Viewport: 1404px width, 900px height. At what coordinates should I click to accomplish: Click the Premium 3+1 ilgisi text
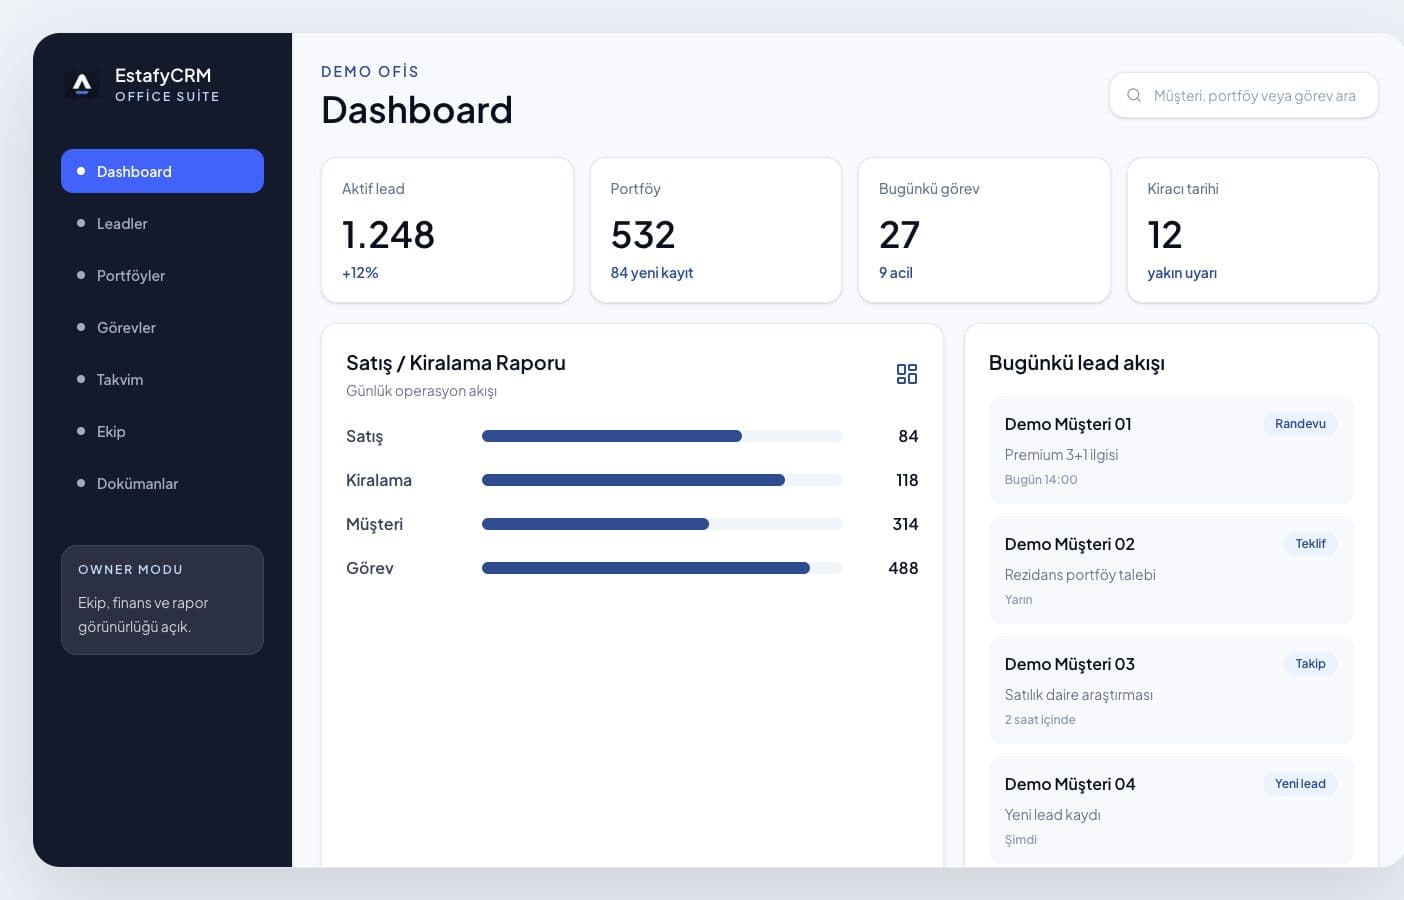[1061, 455]
